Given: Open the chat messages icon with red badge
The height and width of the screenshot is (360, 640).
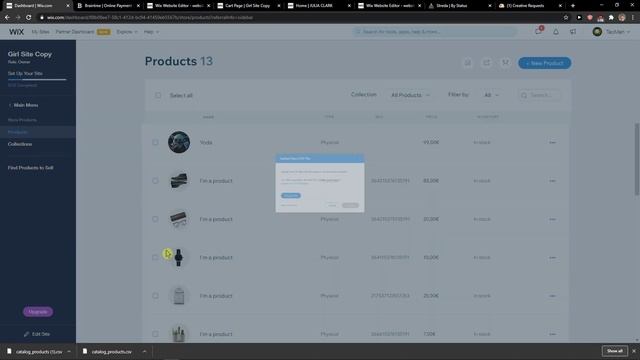Looking at the screenshot, I should tap(538, 31).
